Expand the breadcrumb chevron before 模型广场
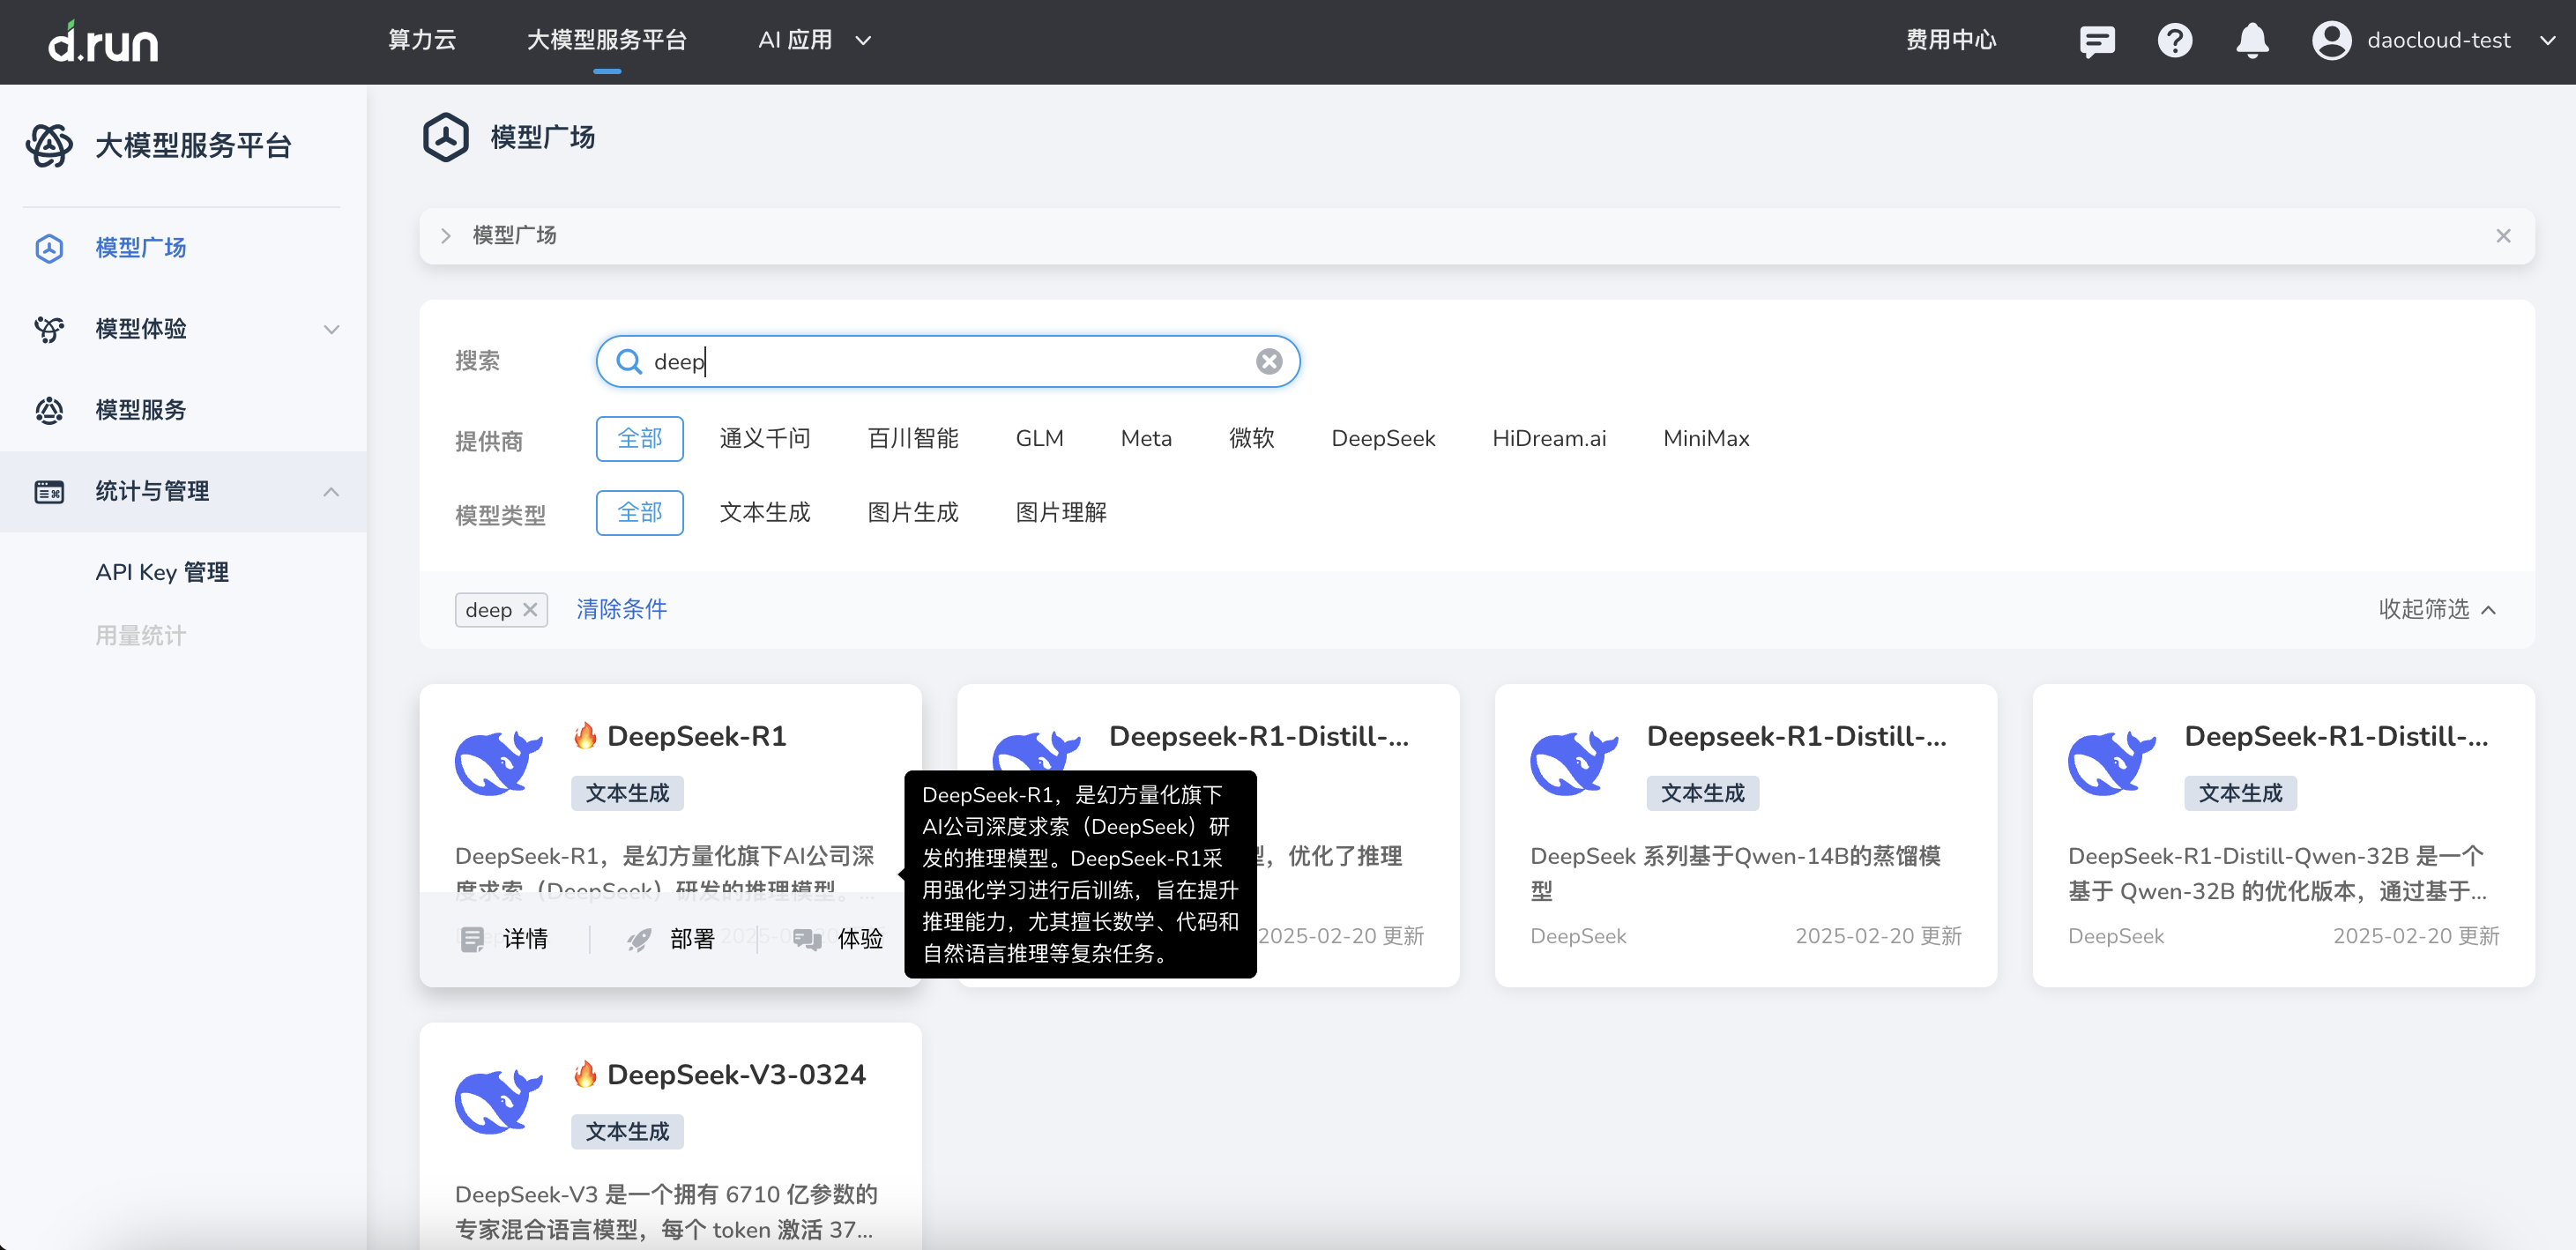Screen dimensions: 2576x1250 coord(446,236)
